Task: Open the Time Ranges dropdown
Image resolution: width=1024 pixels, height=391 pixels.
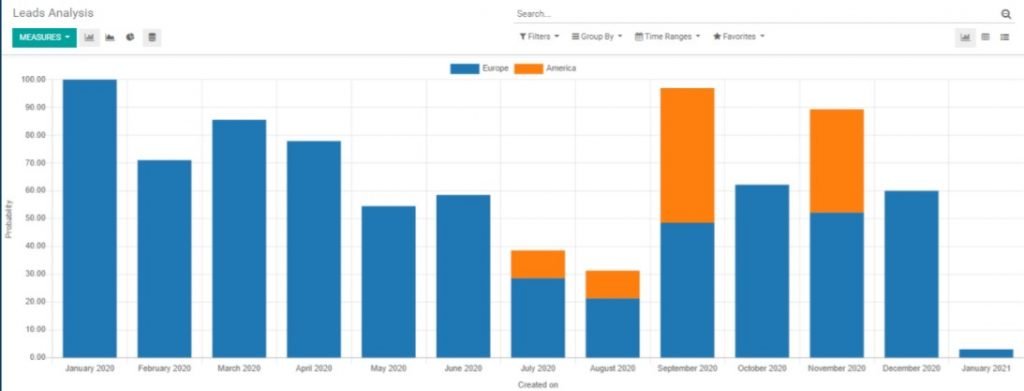Action: [667, 37]
